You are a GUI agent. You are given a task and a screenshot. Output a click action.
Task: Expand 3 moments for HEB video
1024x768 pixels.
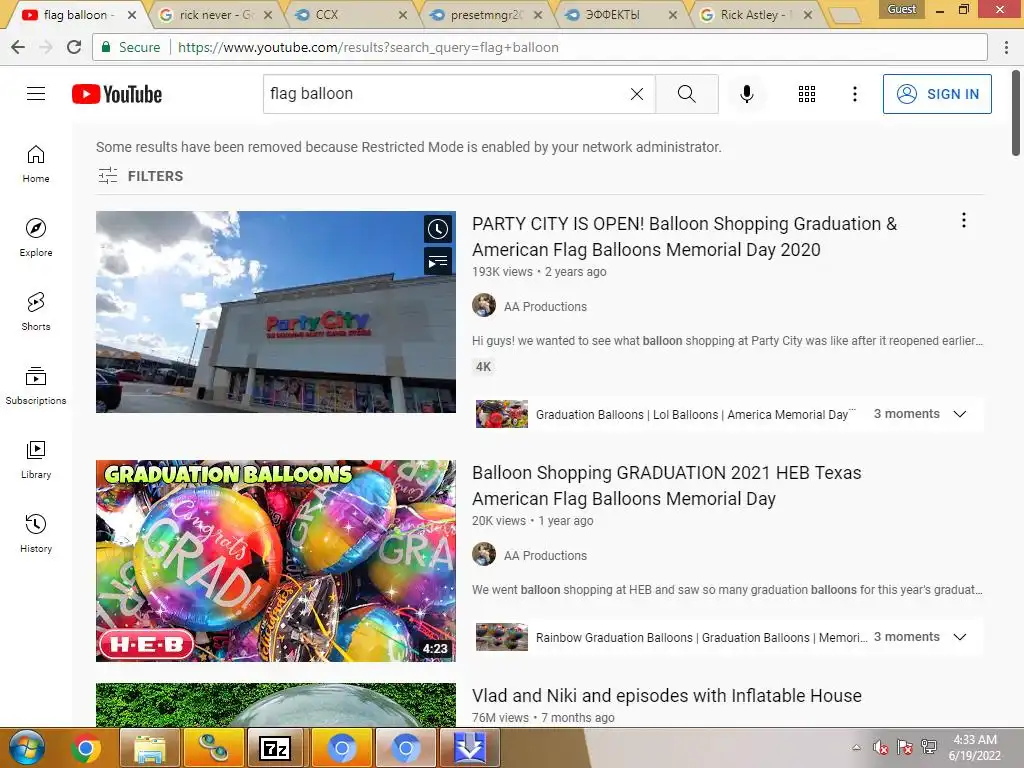pos(920,637)
